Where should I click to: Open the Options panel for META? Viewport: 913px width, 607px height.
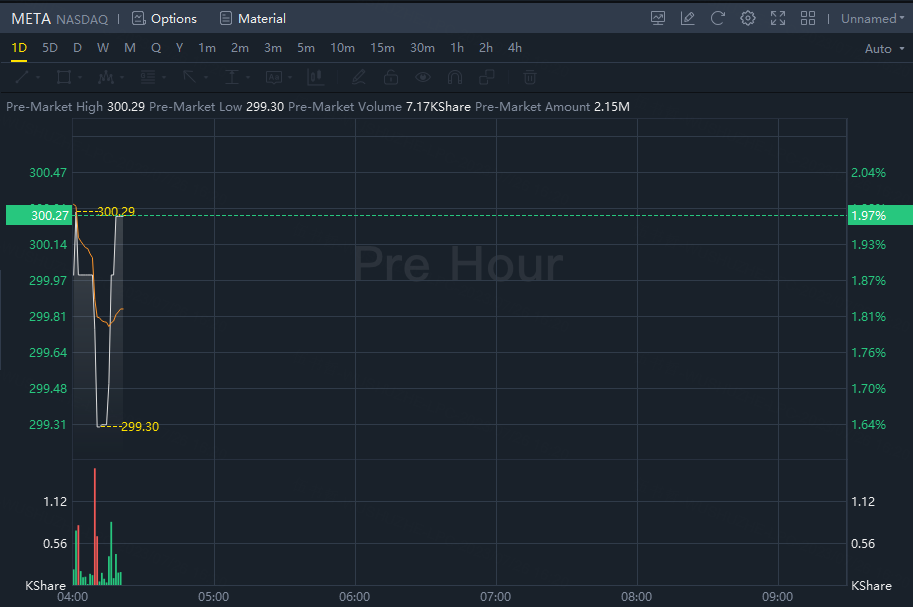point(164,19)
